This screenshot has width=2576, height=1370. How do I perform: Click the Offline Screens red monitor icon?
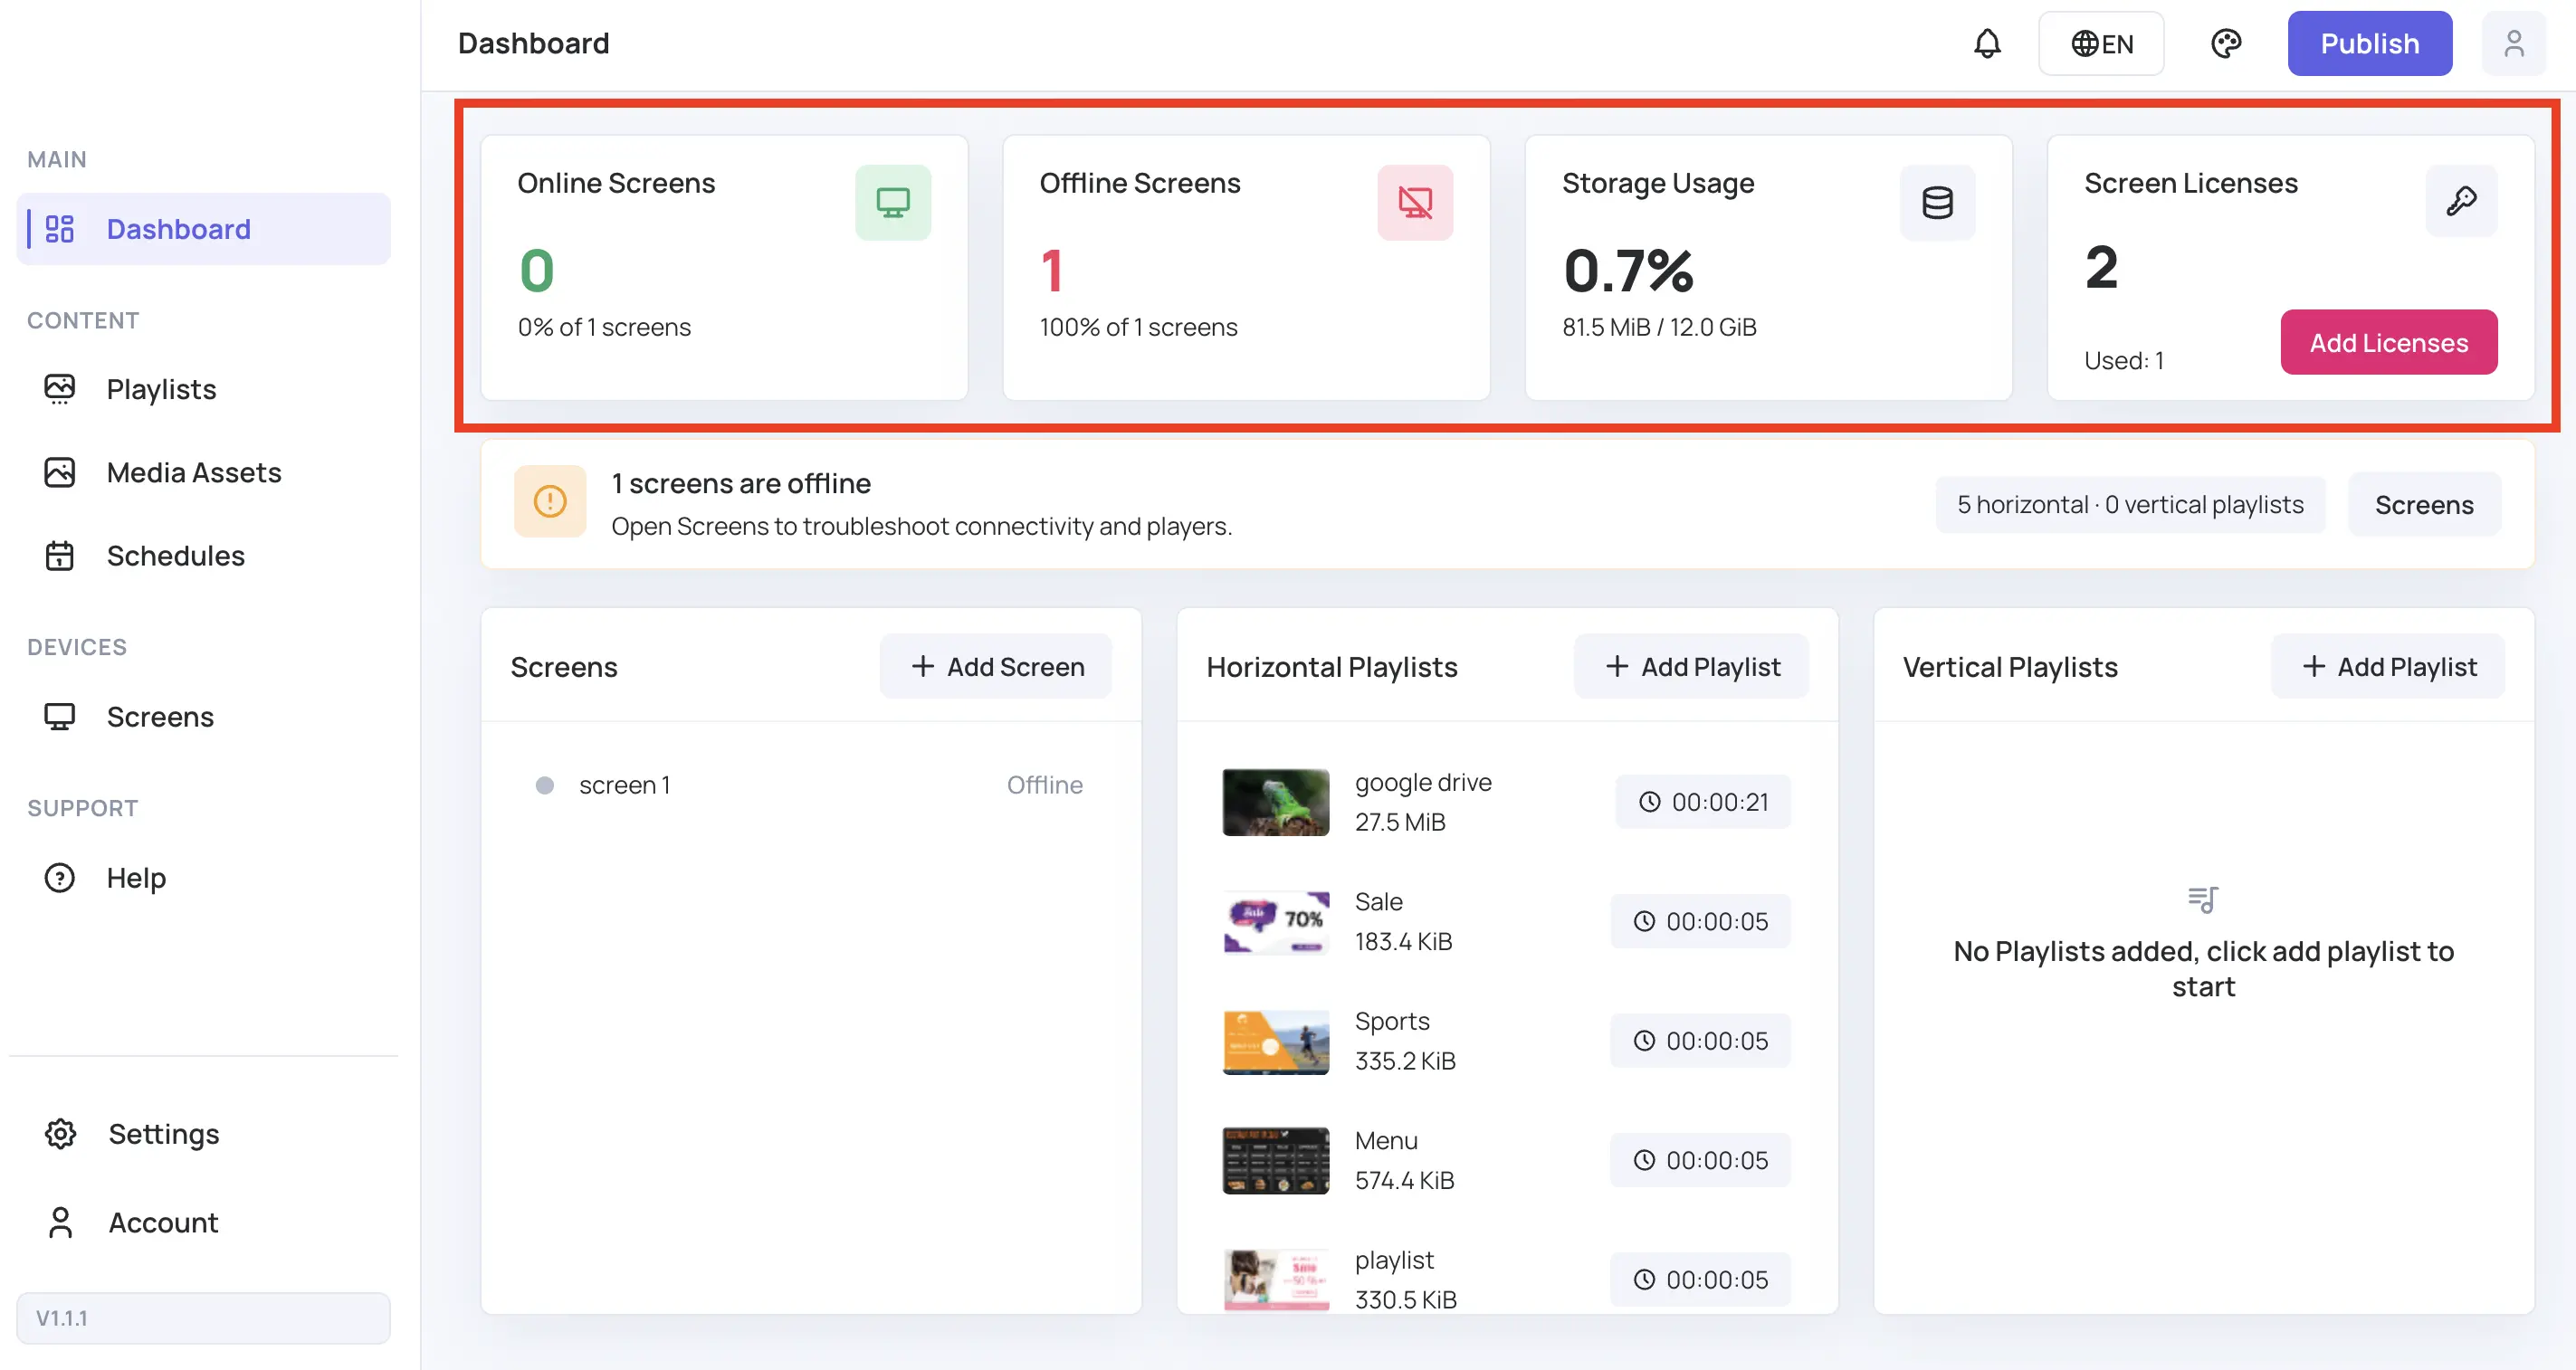[x=1415, y=203]
